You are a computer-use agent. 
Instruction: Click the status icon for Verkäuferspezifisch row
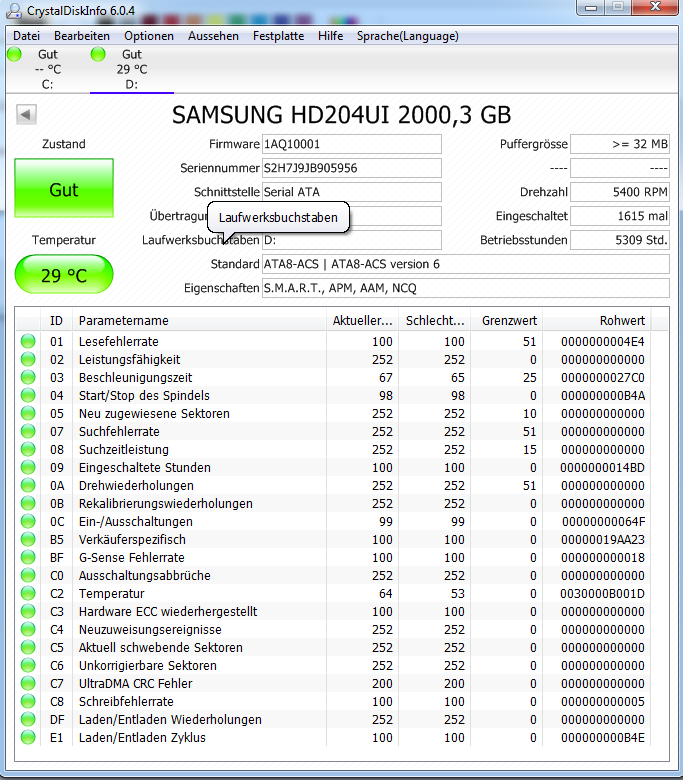28,539
